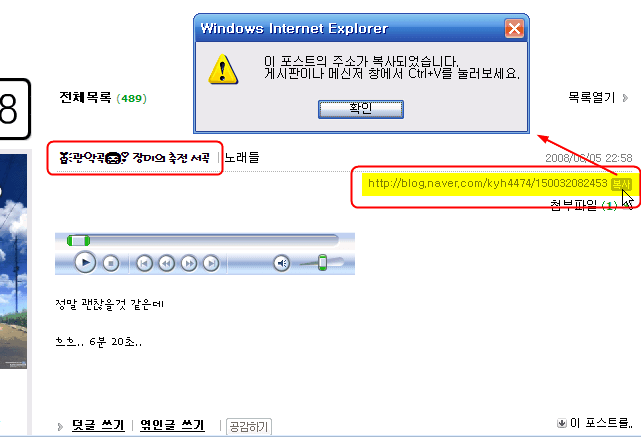Adjust the media player volume slider
The image size is (641, 437).
[322, 262]
